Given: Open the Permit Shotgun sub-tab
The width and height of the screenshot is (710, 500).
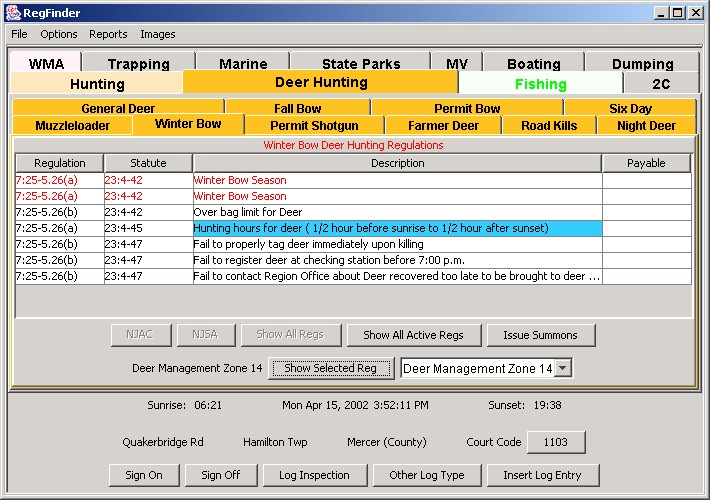Looking at the screenshot, I should 314,125.
